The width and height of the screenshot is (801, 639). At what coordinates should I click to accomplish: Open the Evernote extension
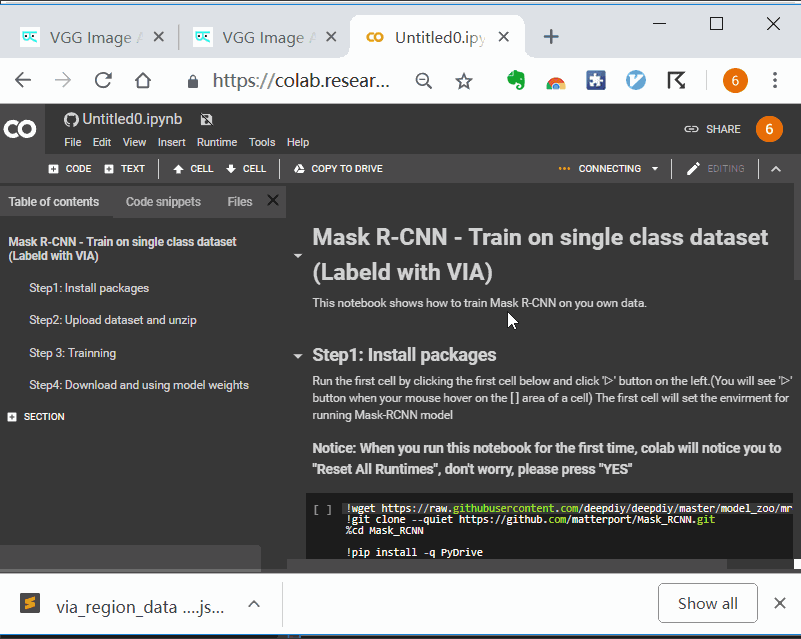tap(516, 80)
